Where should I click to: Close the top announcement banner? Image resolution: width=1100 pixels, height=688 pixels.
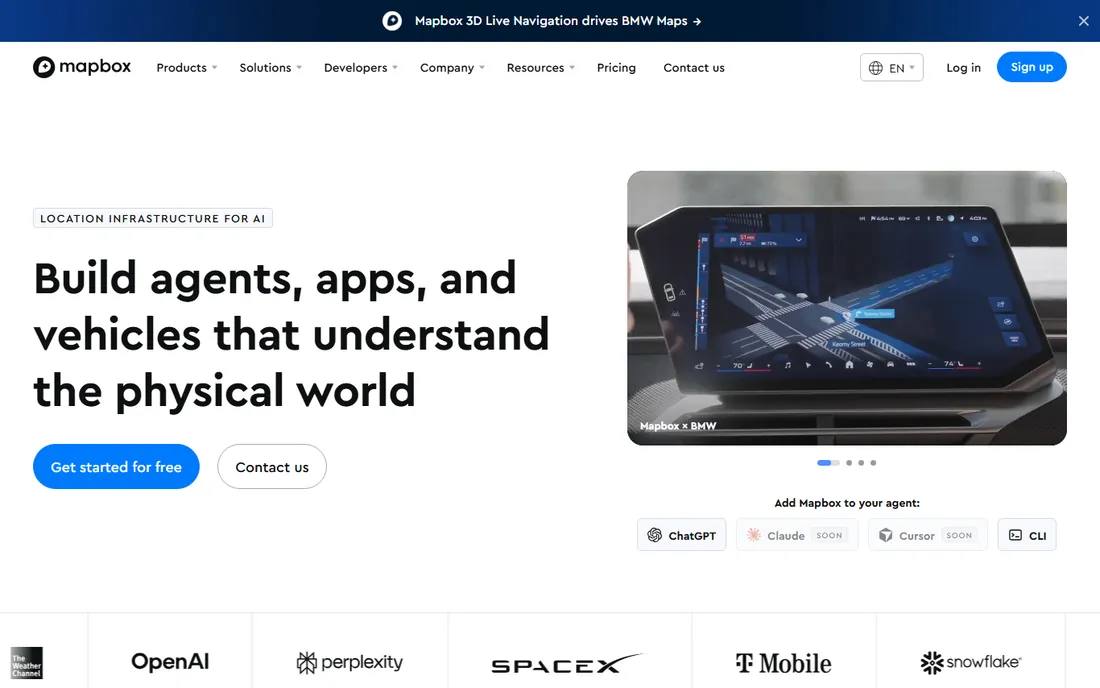pyautogui.click(x=1084, y=21)
